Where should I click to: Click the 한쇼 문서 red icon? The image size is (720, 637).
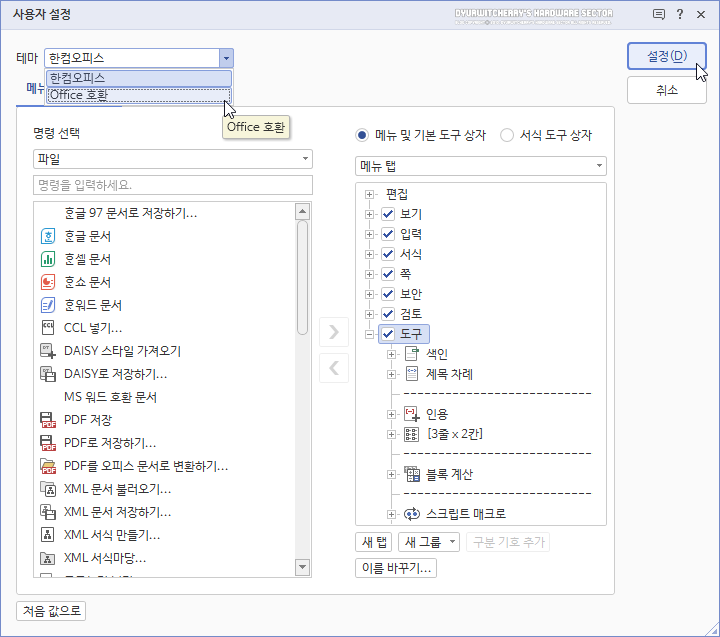(48, 282)
